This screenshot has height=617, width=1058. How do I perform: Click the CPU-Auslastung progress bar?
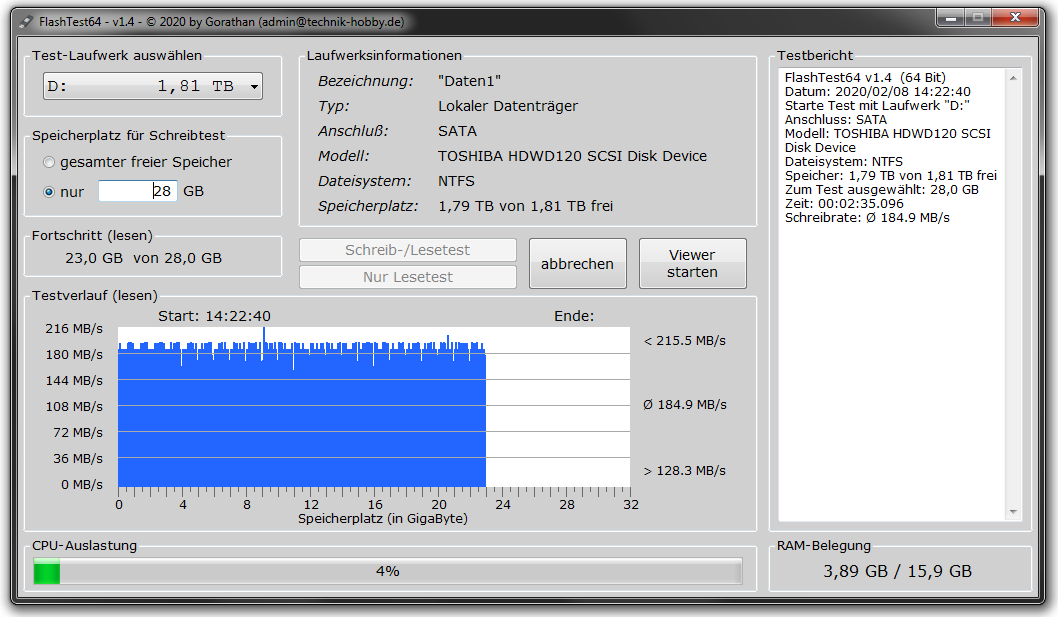tap(387, 571)
